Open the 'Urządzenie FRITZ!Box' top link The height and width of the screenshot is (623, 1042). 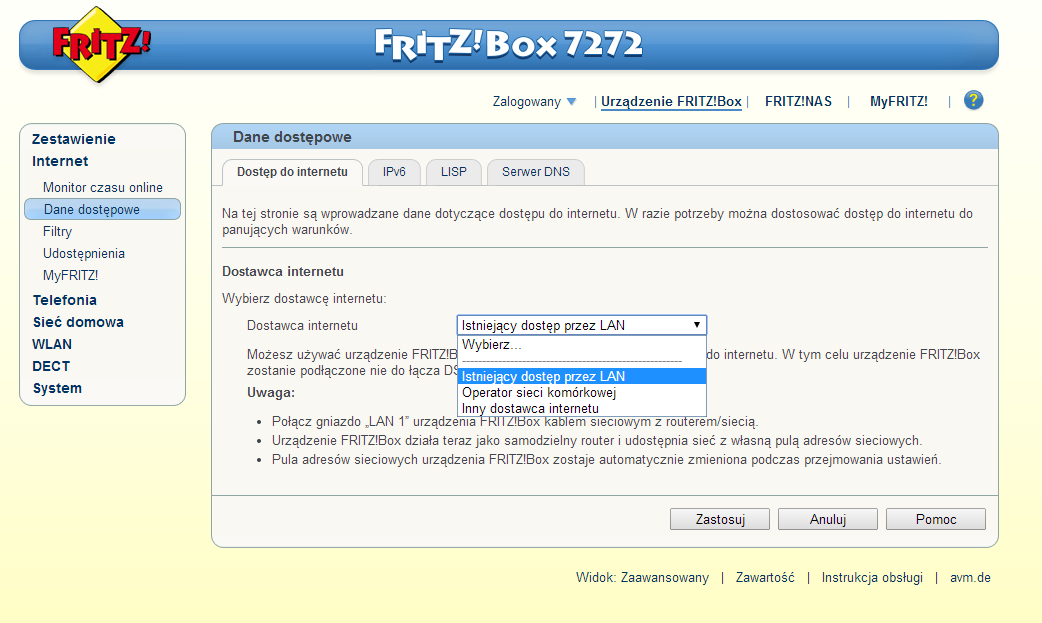click(x=671, y=102)
